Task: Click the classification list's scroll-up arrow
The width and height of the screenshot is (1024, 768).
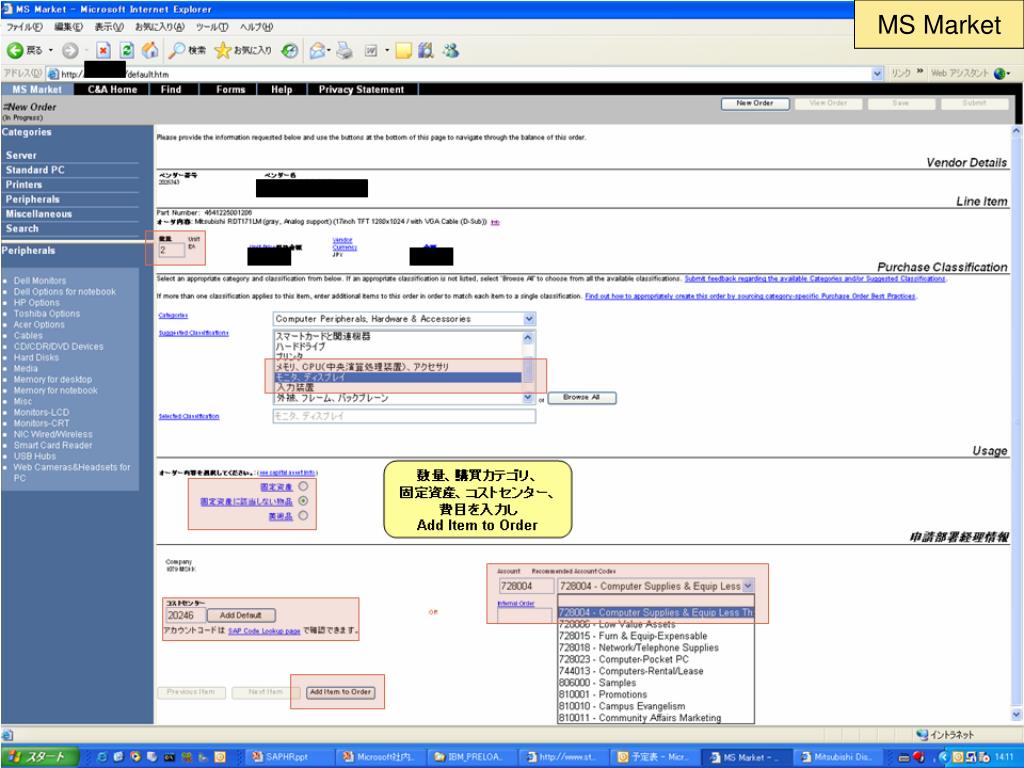Action: coord(528,338)
